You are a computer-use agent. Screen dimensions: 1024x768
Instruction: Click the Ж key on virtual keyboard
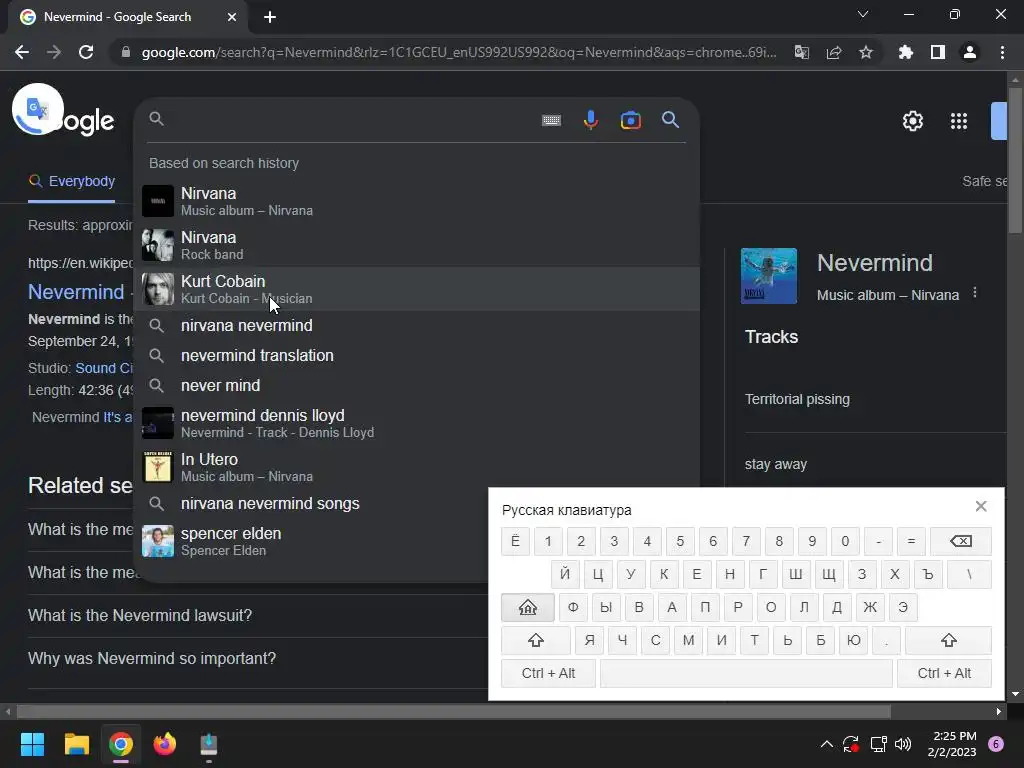point(869,607)
